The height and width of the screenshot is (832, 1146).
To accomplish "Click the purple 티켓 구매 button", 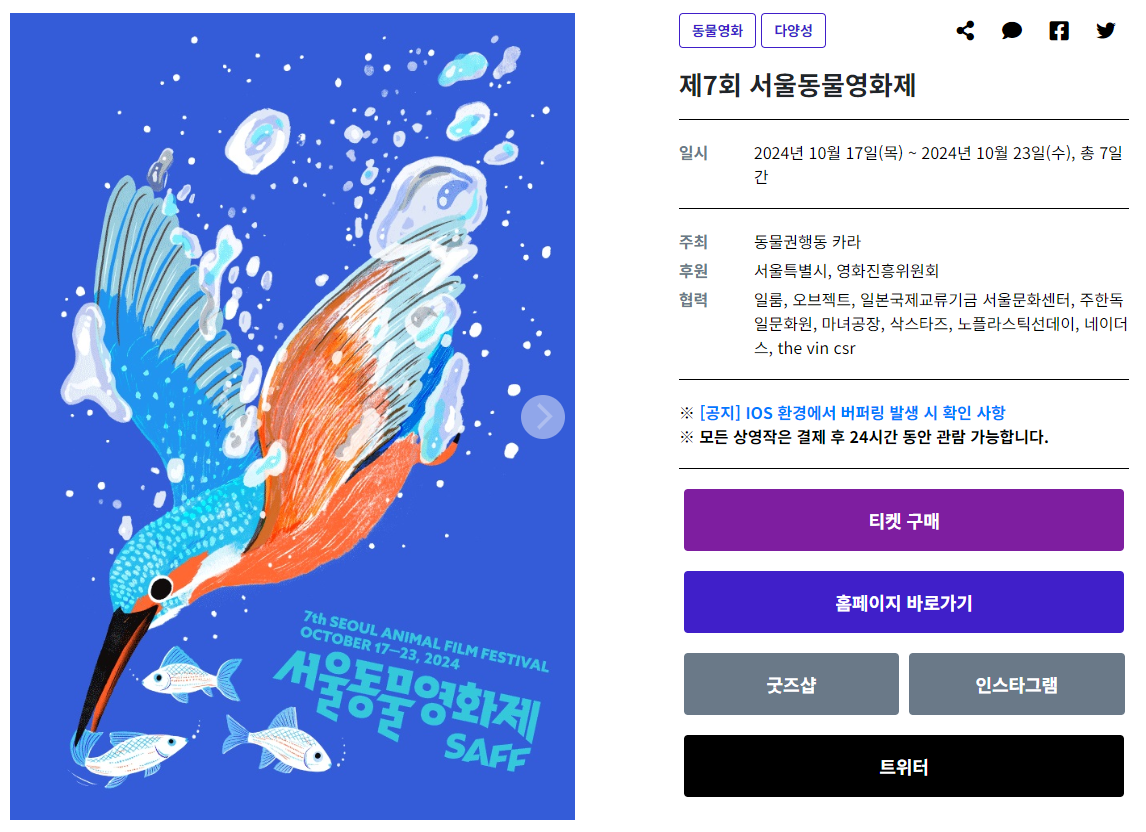I will 903,520.
